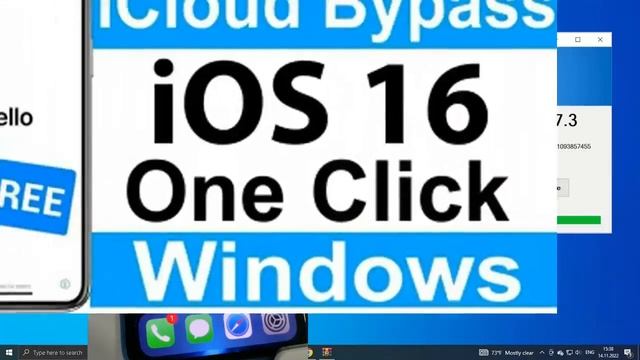Switch the ENG input language indicator
This screenshot has width=640, height=360.
pos(590,353)
